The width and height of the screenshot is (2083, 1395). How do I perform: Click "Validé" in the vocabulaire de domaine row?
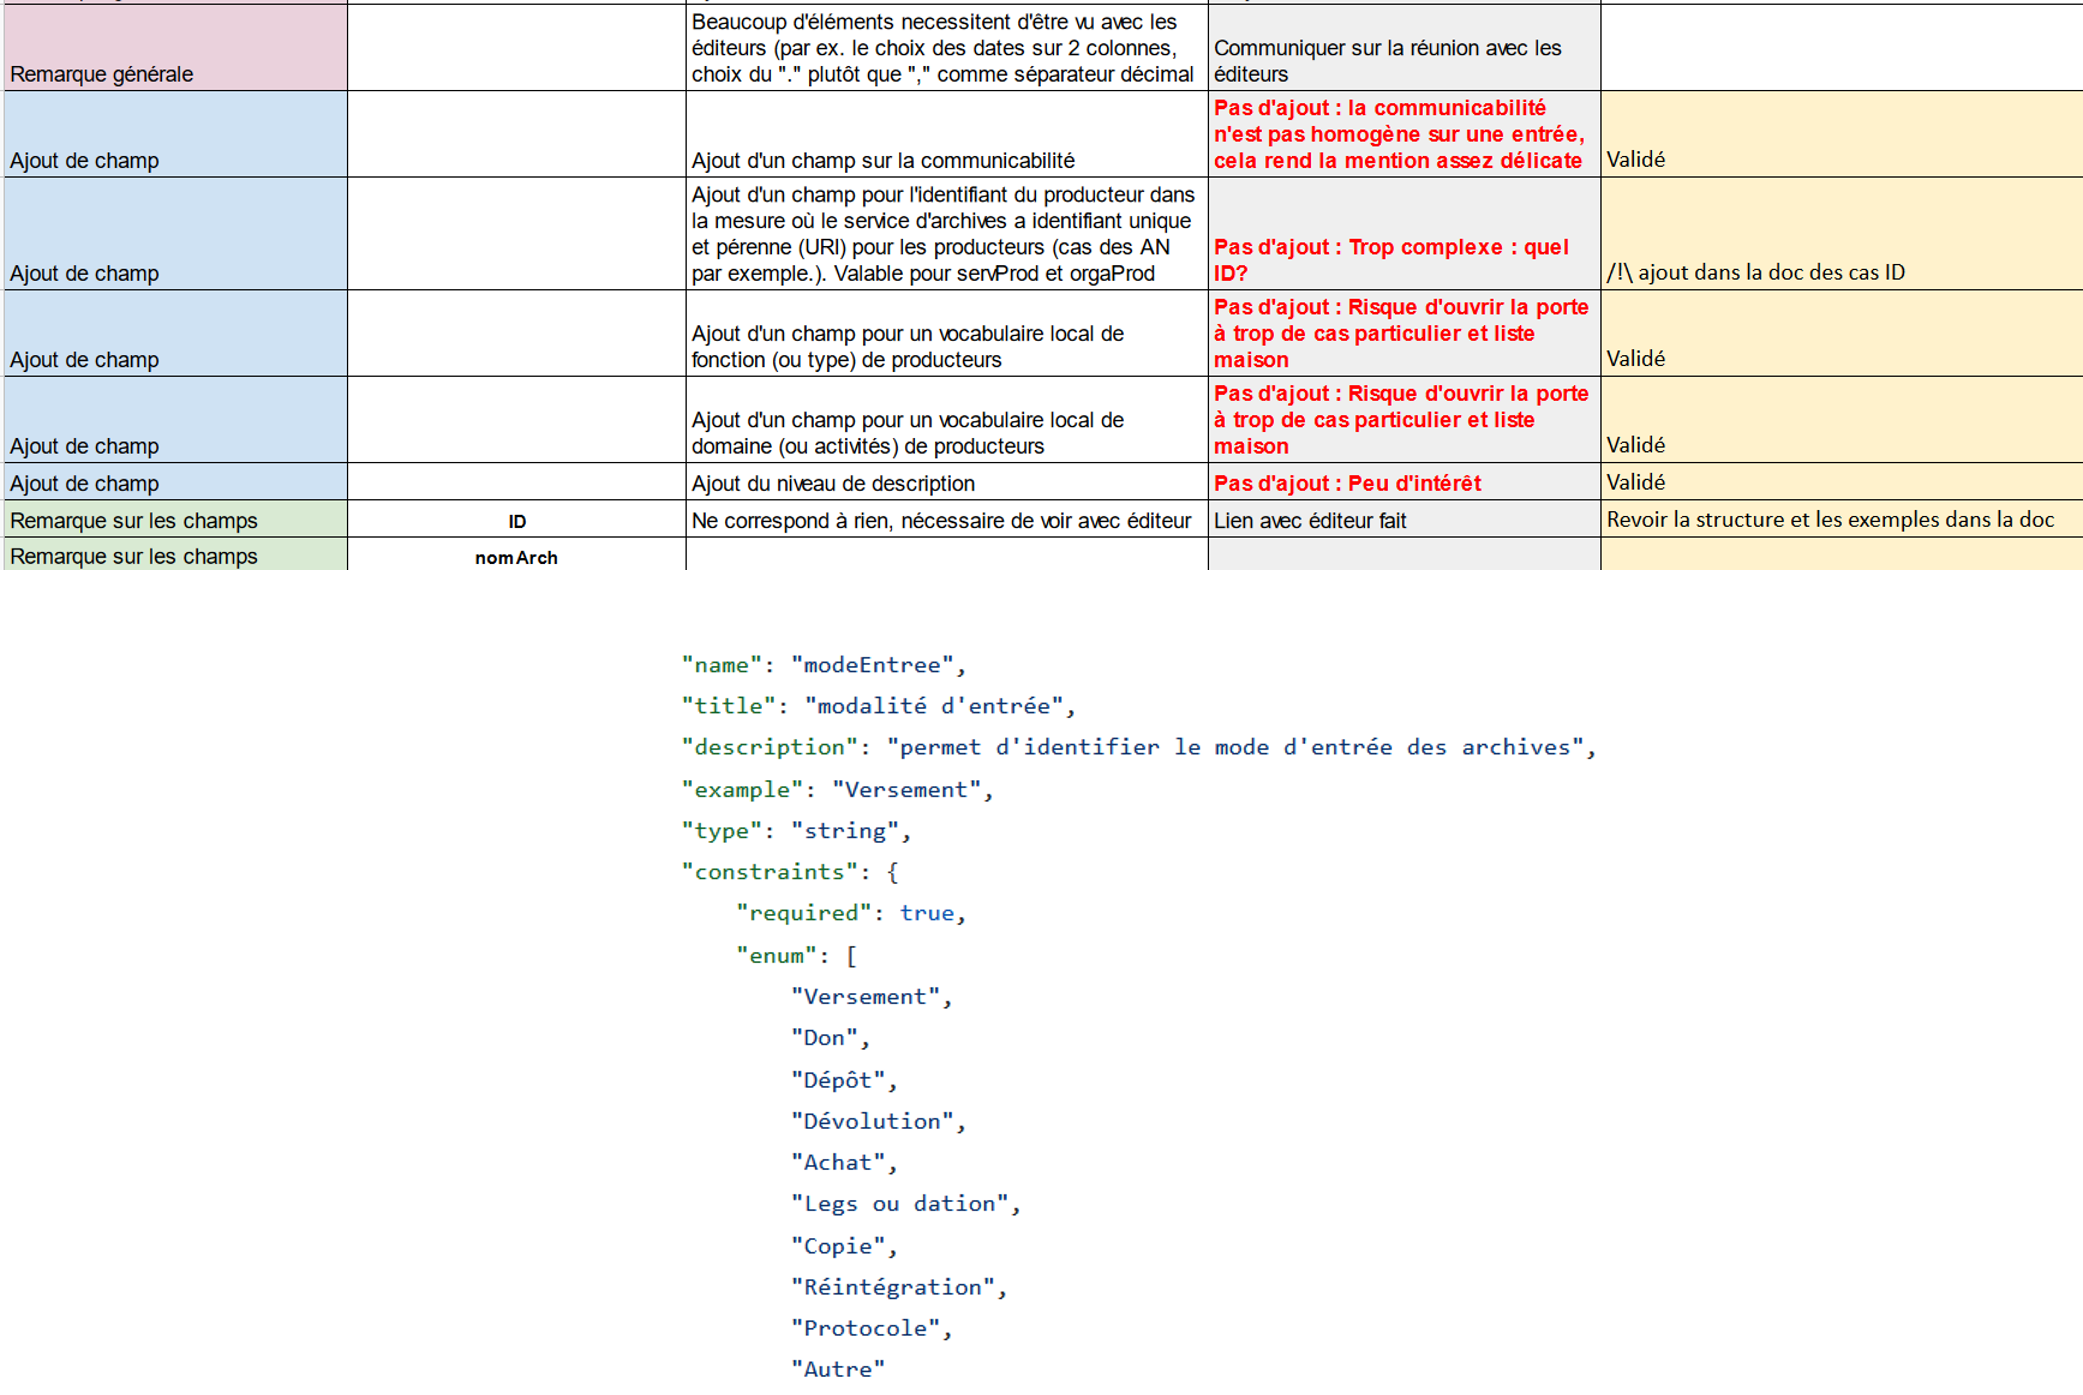pos(1841,420)
